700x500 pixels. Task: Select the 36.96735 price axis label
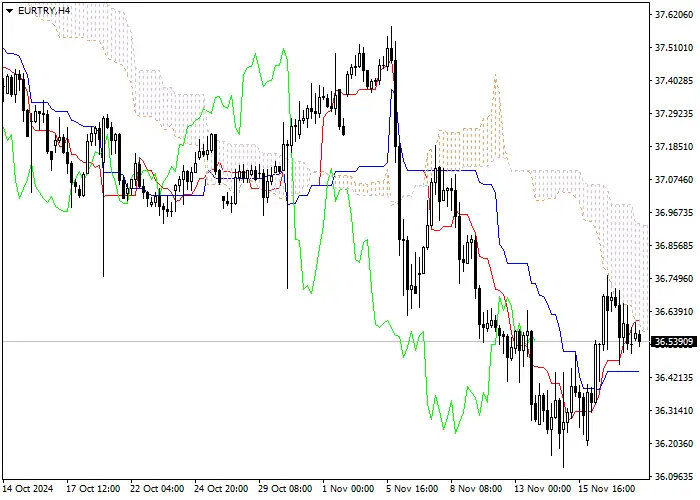tap(674, 212)
